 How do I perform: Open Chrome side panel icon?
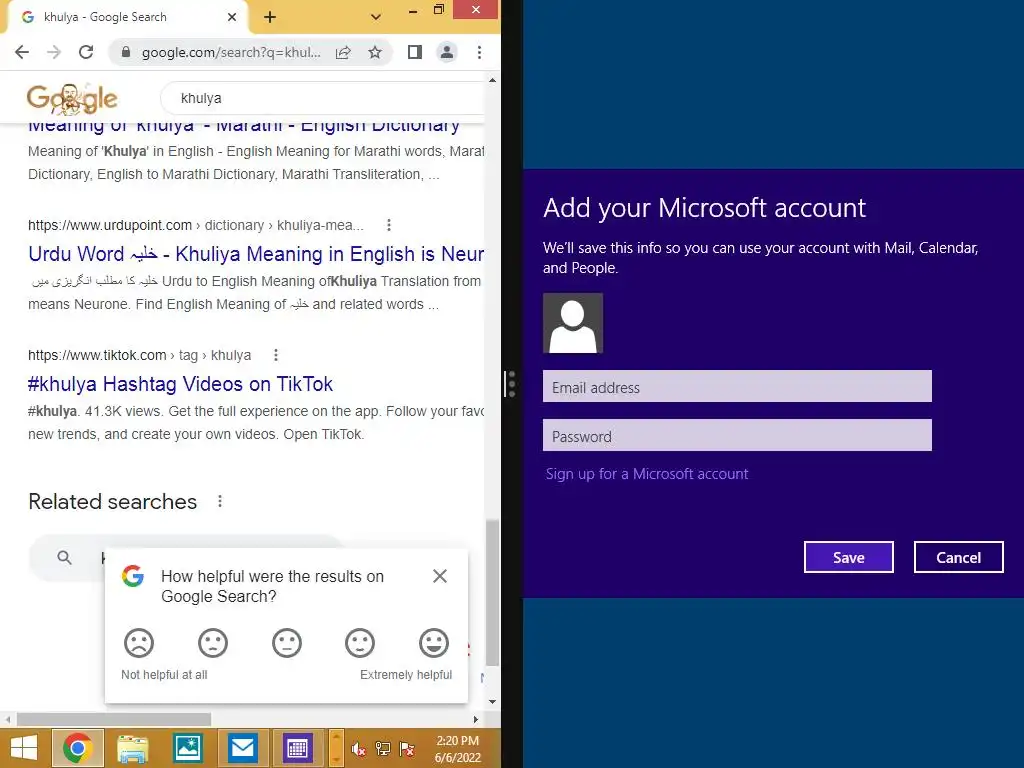tap(414, 52)
